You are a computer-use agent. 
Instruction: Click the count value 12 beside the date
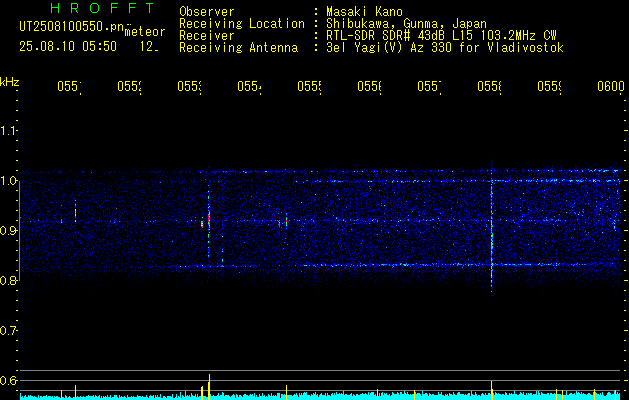(x=148, y=47)
